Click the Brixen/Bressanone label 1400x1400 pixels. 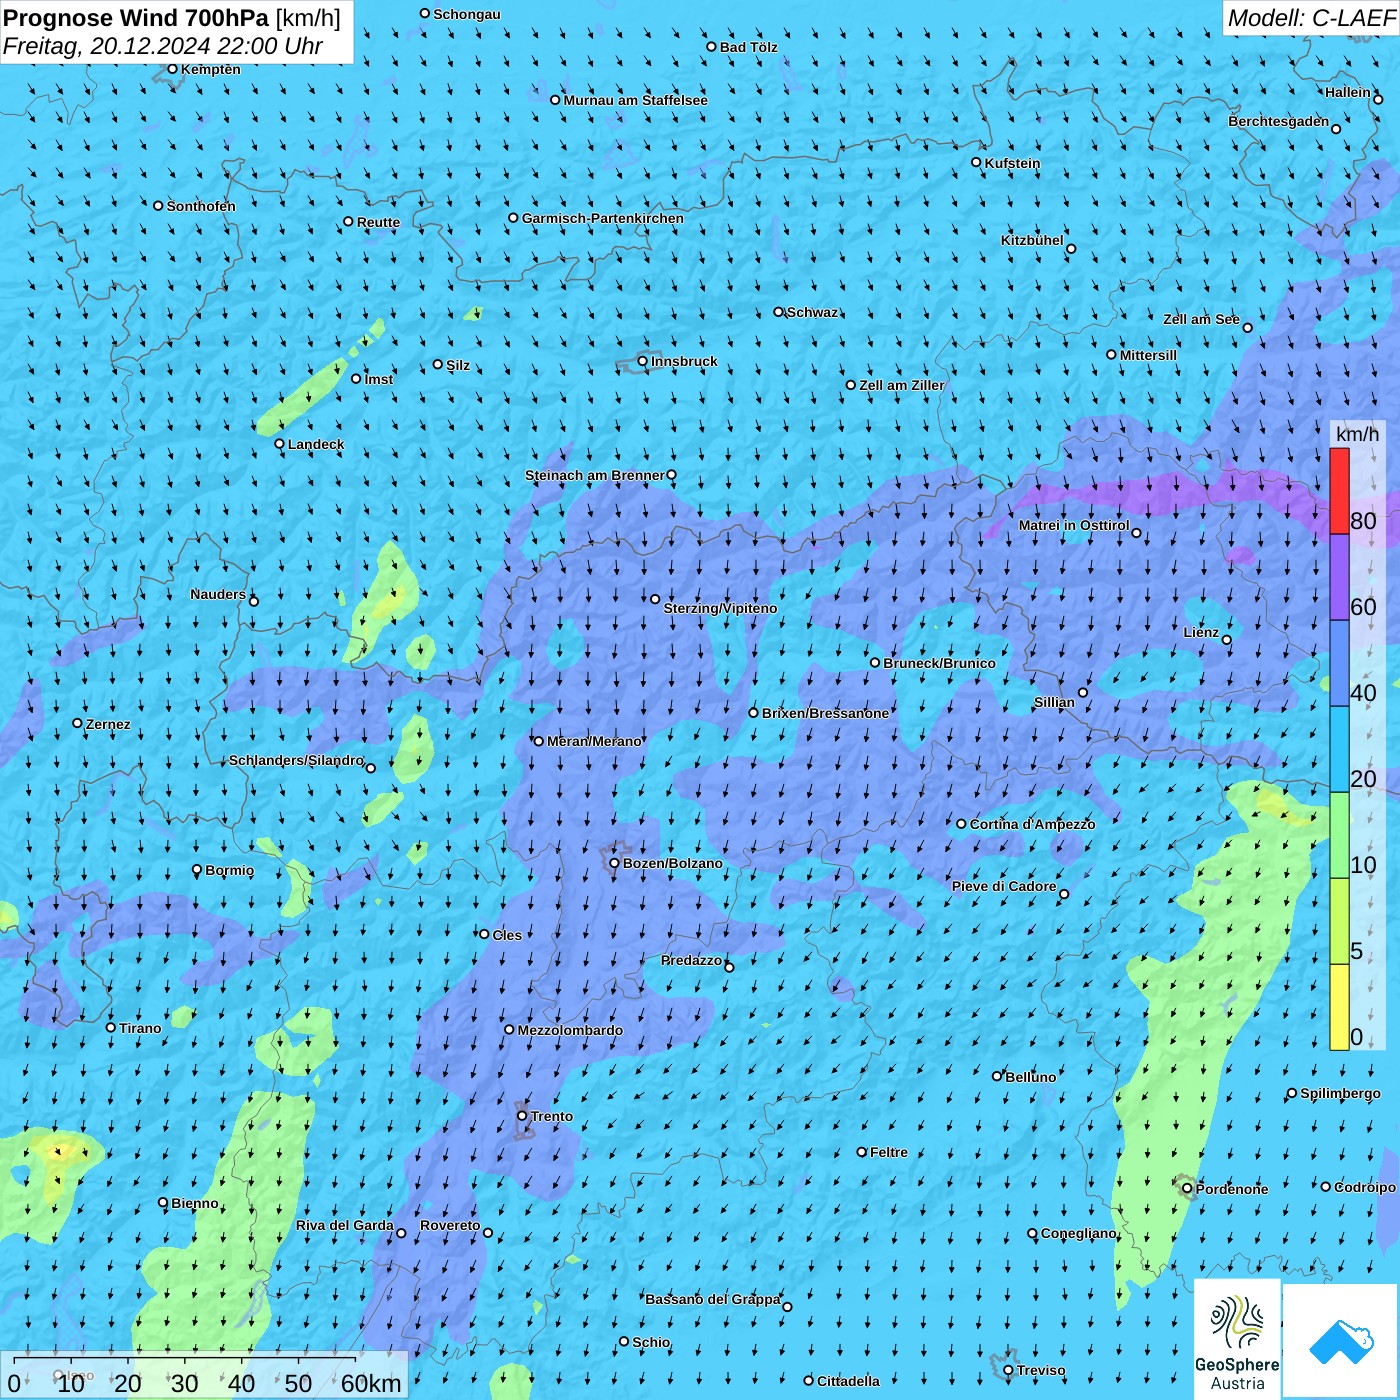click(825, 713)
